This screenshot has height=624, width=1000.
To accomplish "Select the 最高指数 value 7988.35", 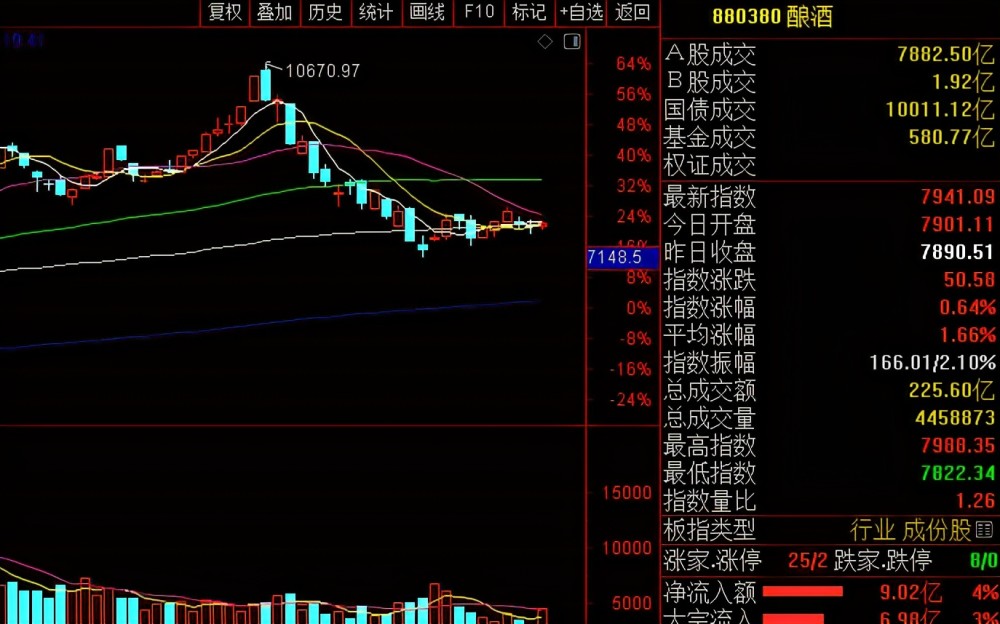I will [x=957, y=445].
